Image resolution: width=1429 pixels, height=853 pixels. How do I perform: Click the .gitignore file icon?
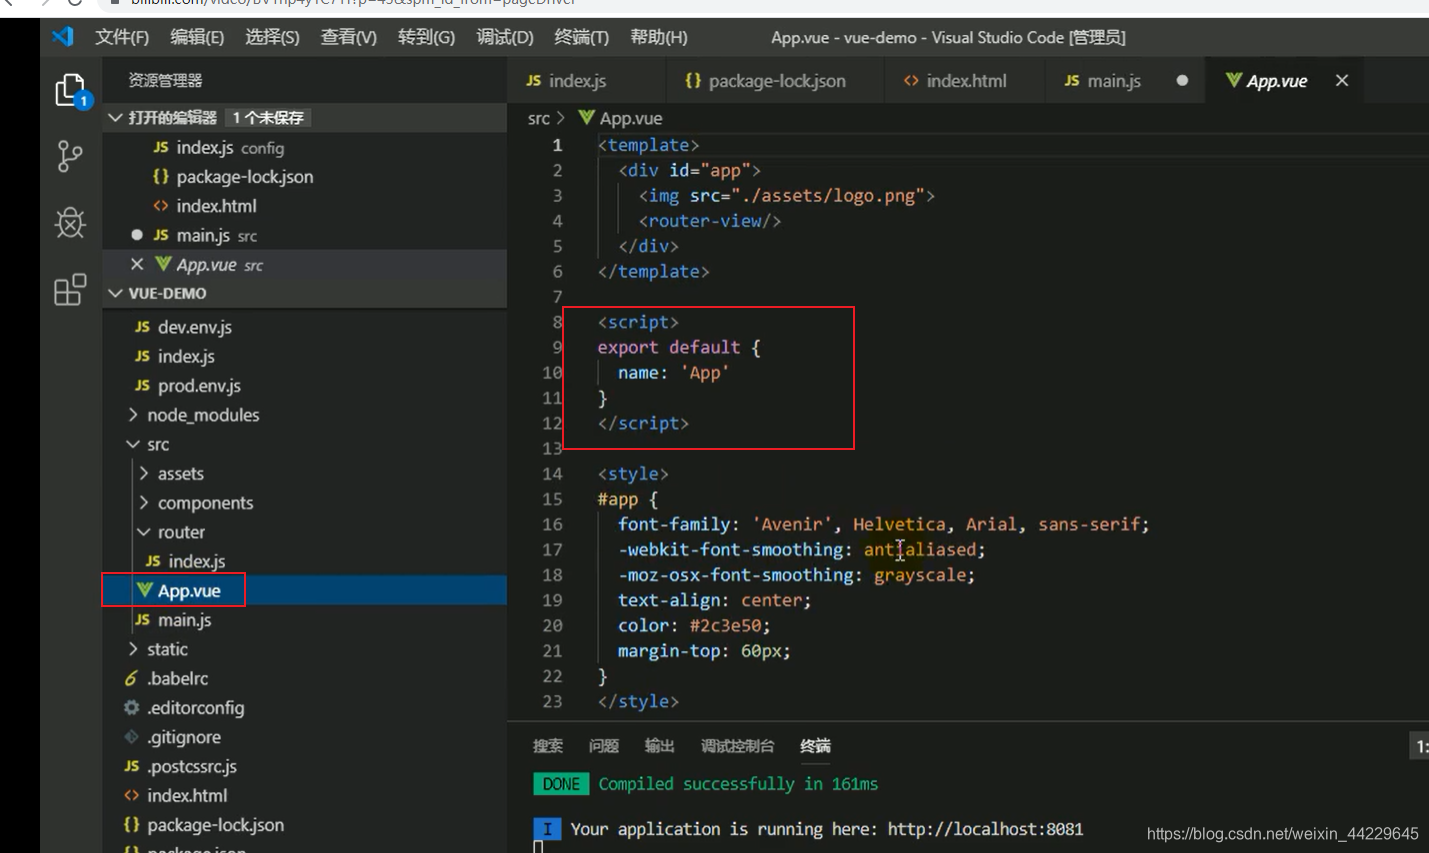tap(131, 736)
